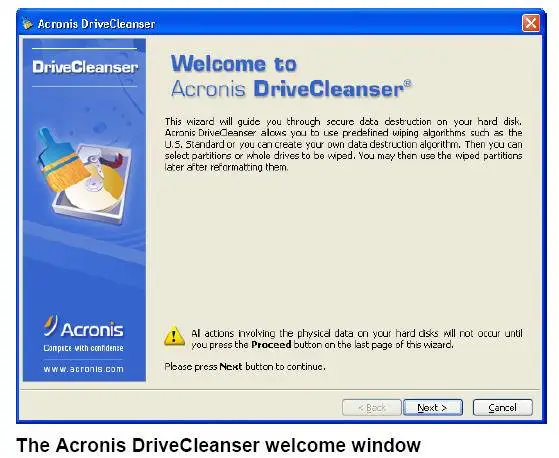Click the title bar application icon

pos(27,24)
